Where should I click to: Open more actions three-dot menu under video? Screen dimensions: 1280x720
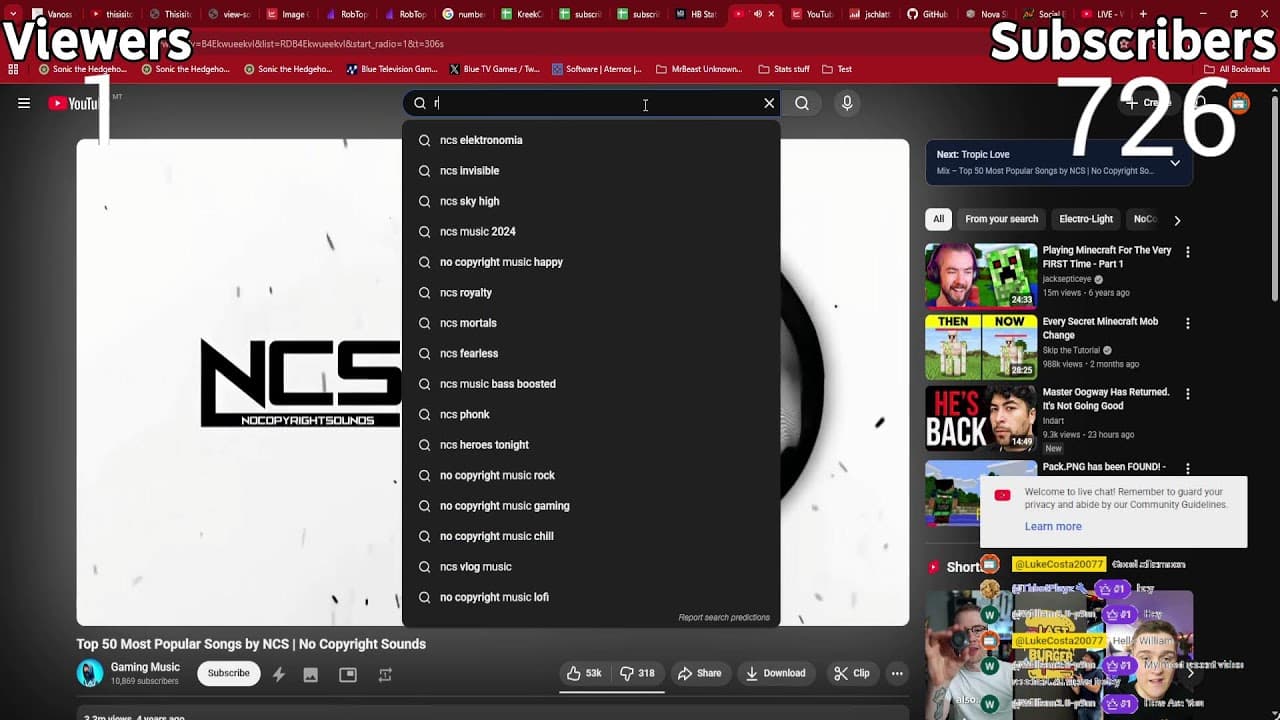point(897,674)
